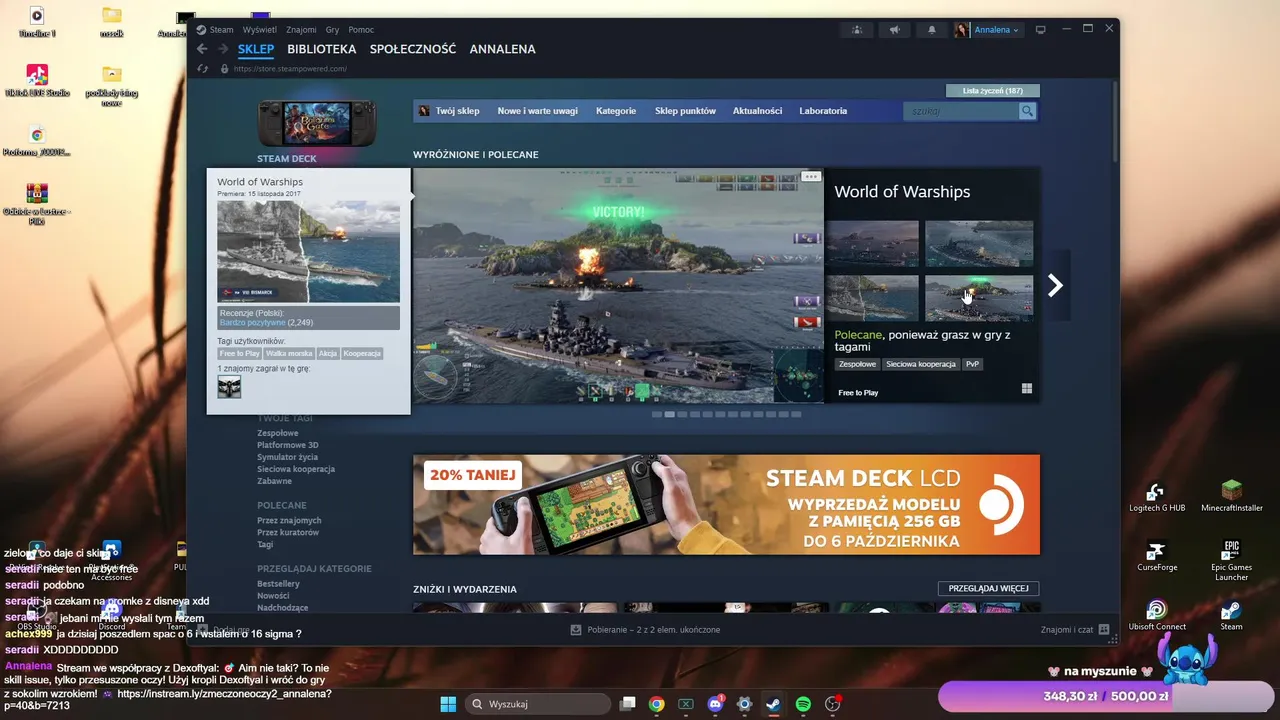Go back with the Steam back arrow

coord(202,49)
